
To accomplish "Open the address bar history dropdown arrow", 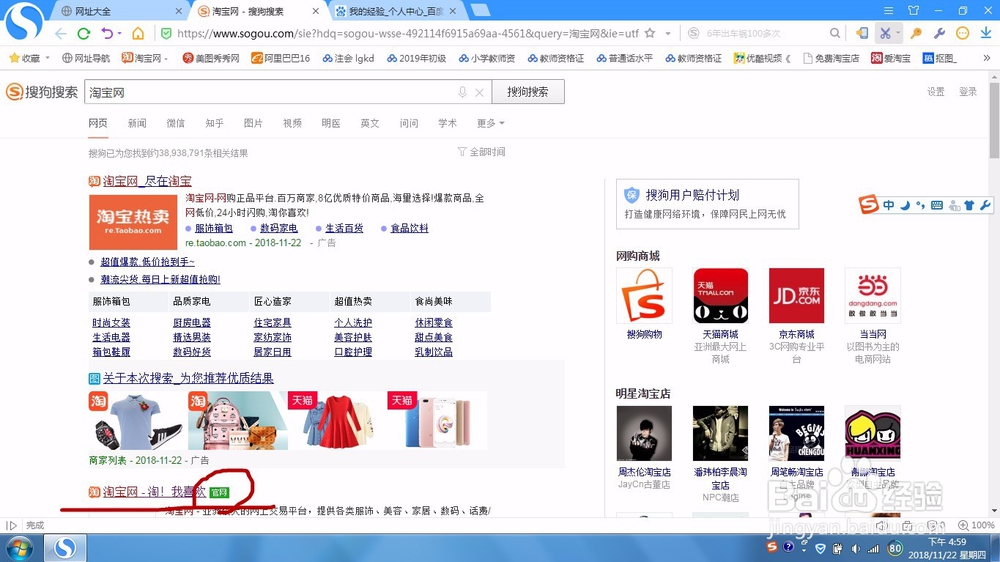I will point(668,33).
